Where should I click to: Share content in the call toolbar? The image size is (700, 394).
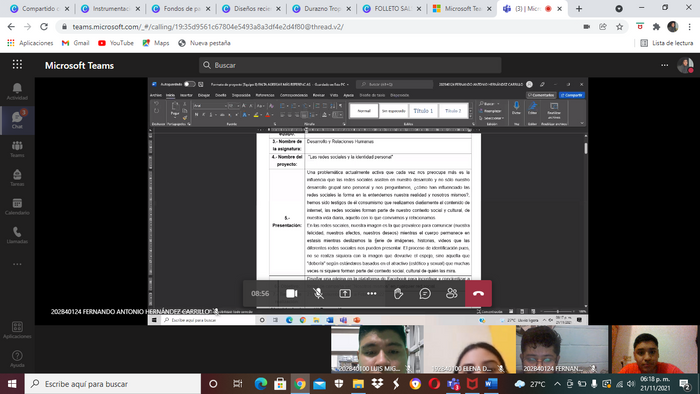pos(345,294)
